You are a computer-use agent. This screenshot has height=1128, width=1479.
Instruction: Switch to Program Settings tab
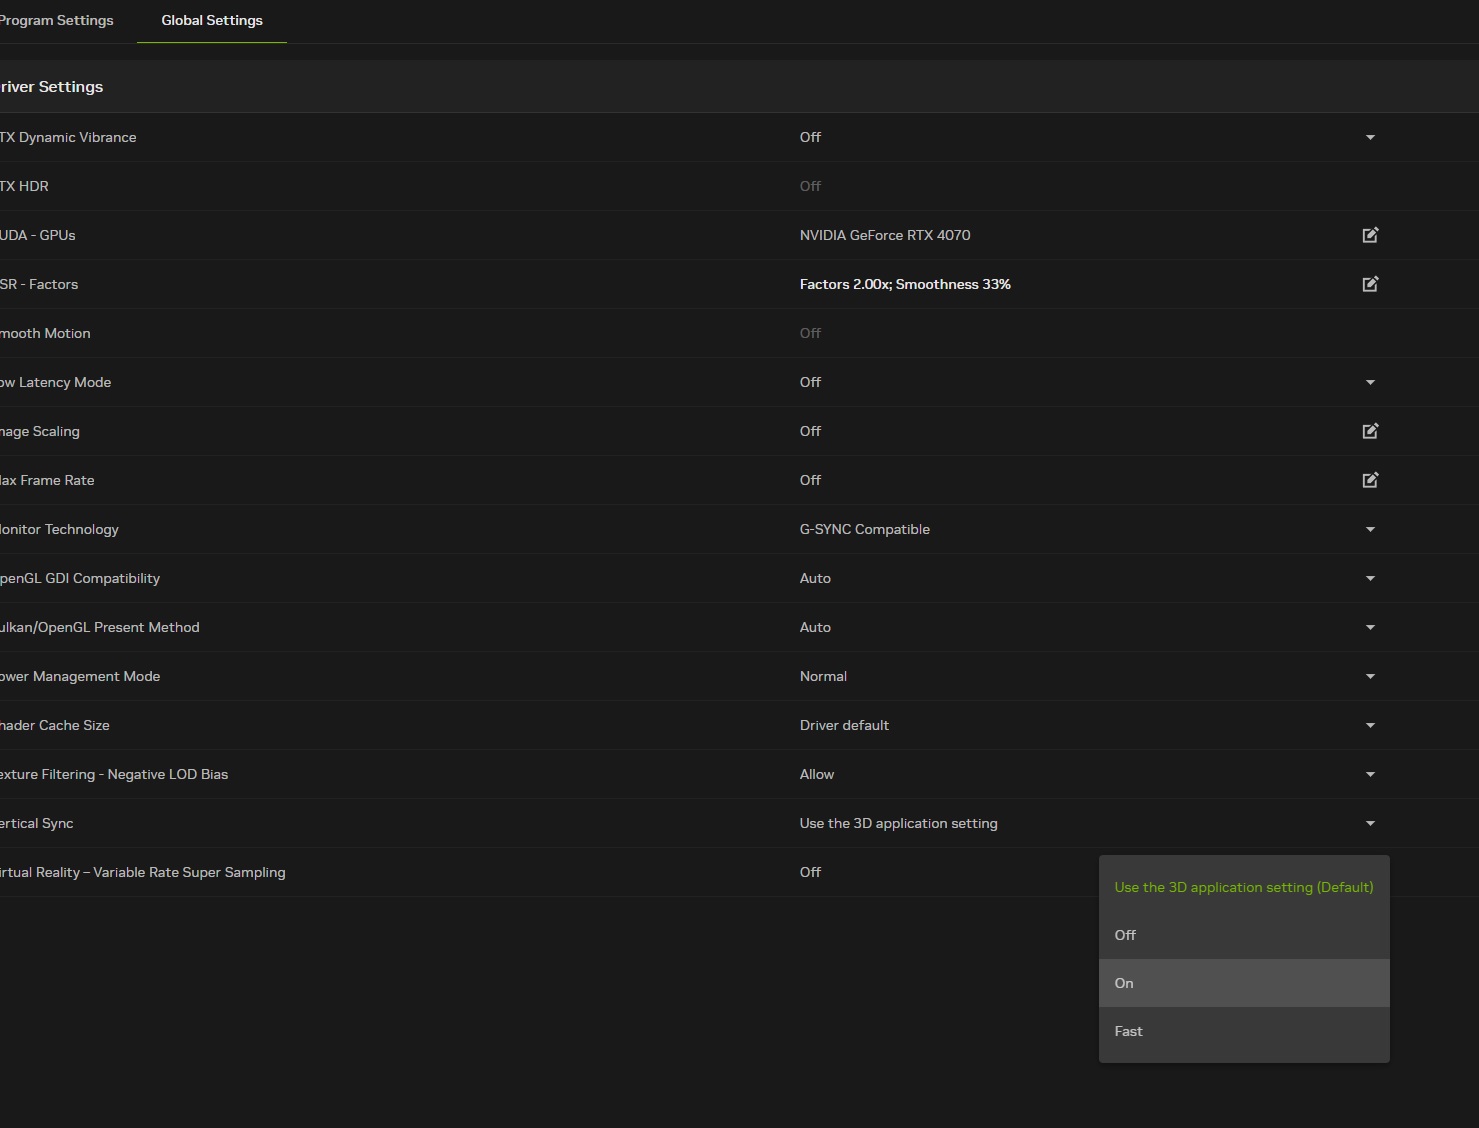56,20
